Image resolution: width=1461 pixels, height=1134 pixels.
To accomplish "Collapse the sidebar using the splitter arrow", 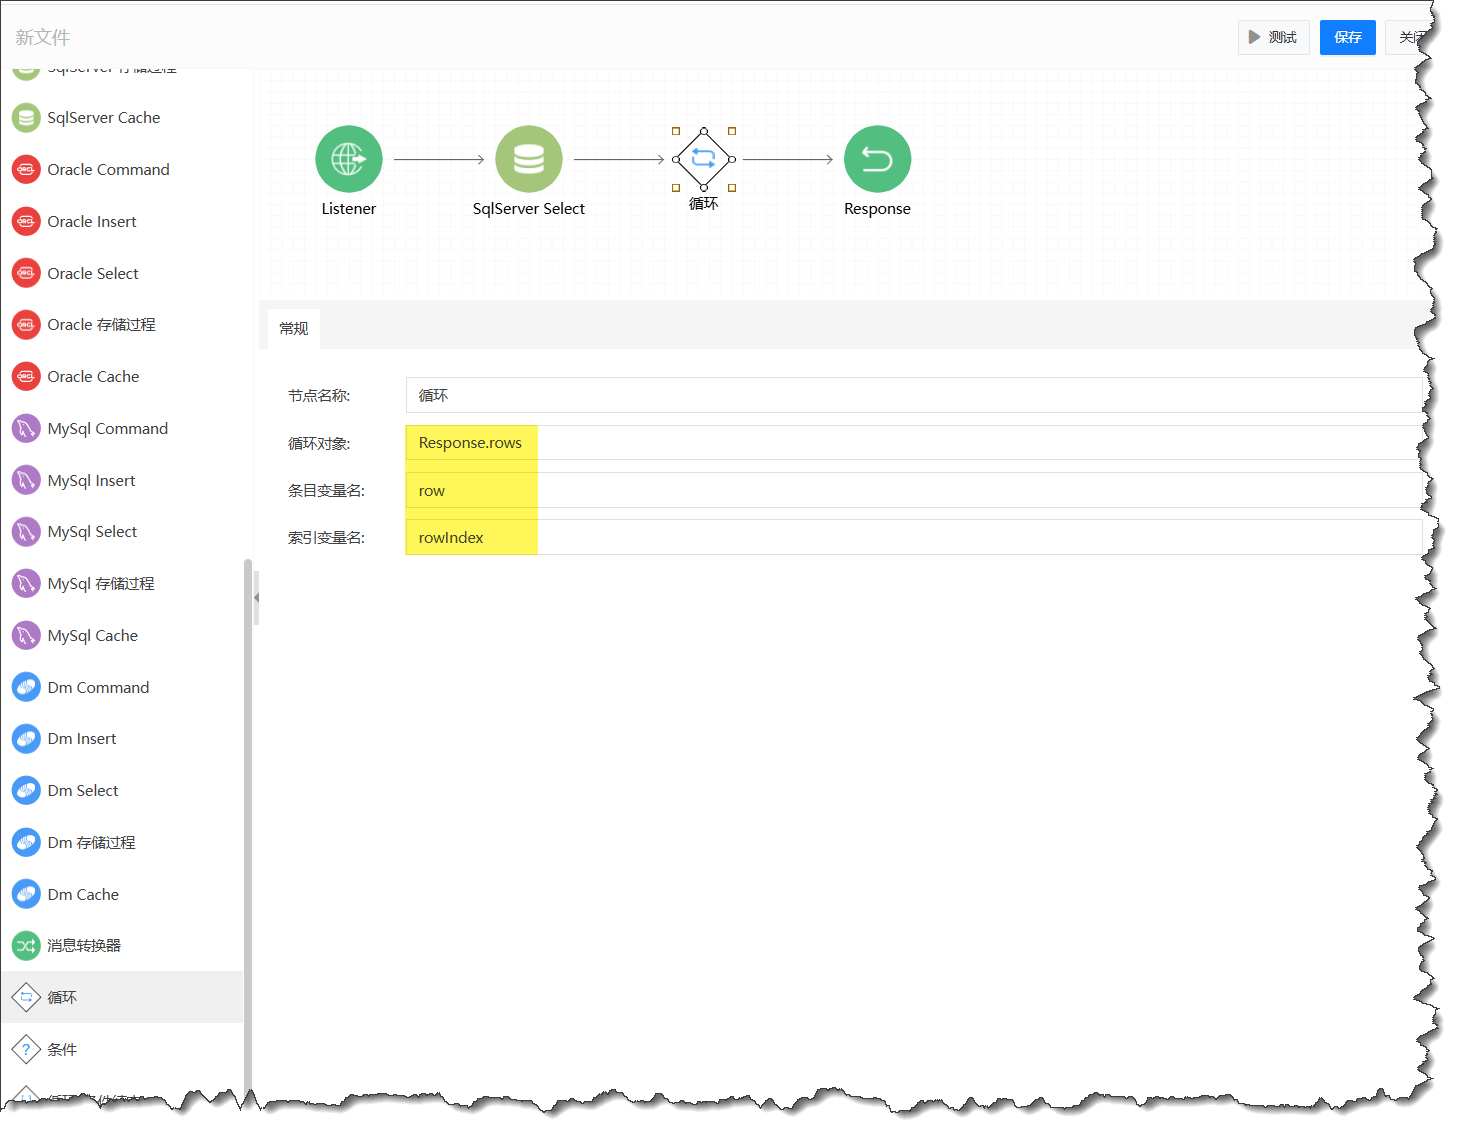I will [x=256, y=598].
